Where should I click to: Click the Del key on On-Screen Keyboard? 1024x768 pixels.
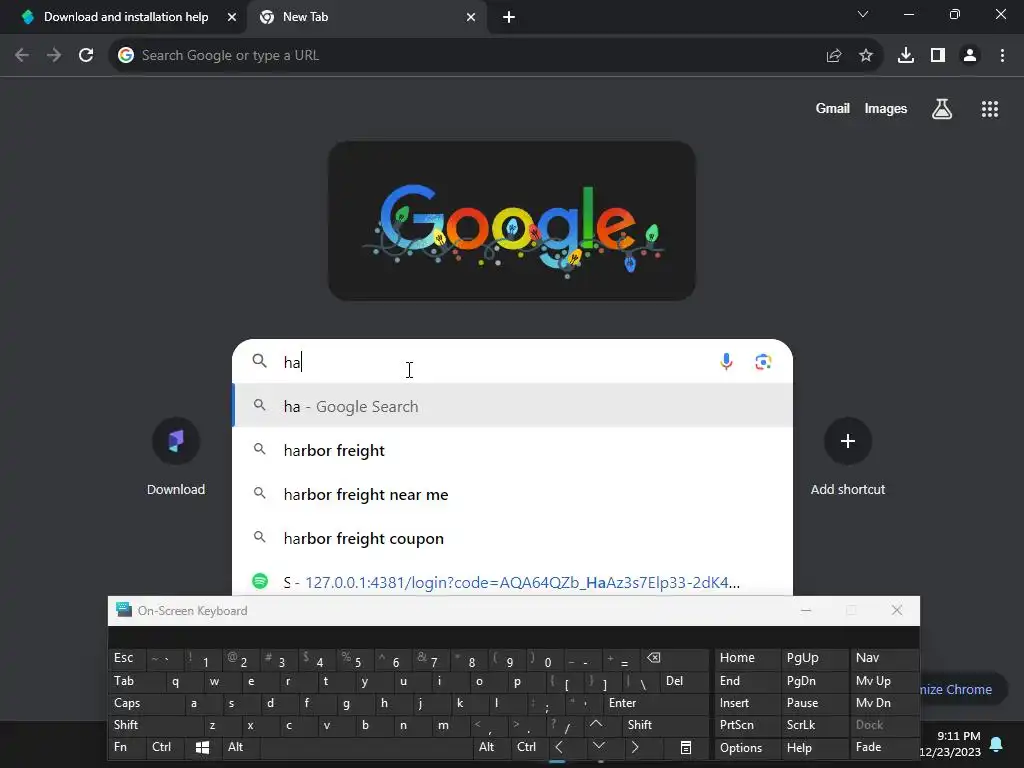click(685, 681)
